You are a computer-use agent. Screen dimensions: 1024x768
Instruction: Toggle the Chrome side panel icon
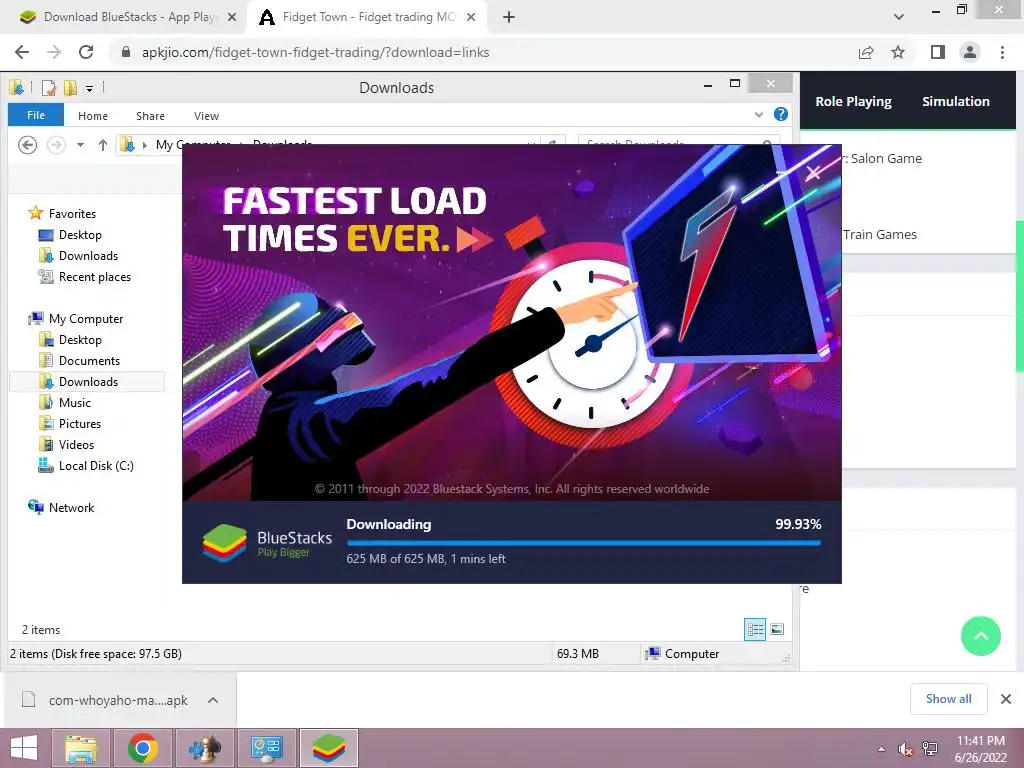(x=938, y=52)
